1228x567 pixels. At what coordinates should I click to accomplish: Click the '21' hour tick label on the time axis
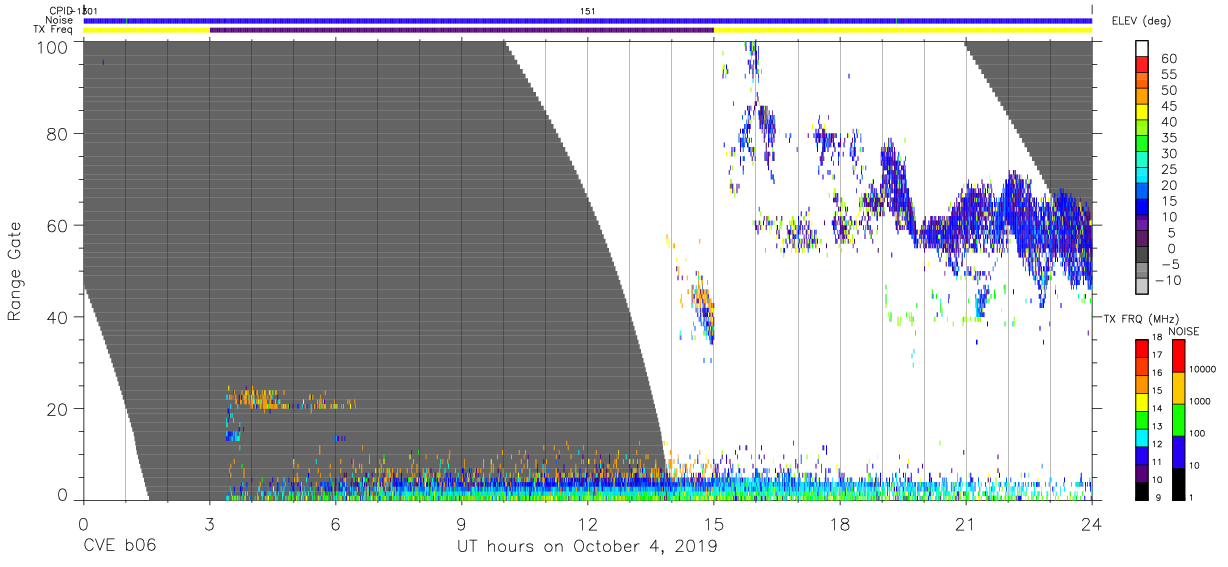(x=965, y=523)
